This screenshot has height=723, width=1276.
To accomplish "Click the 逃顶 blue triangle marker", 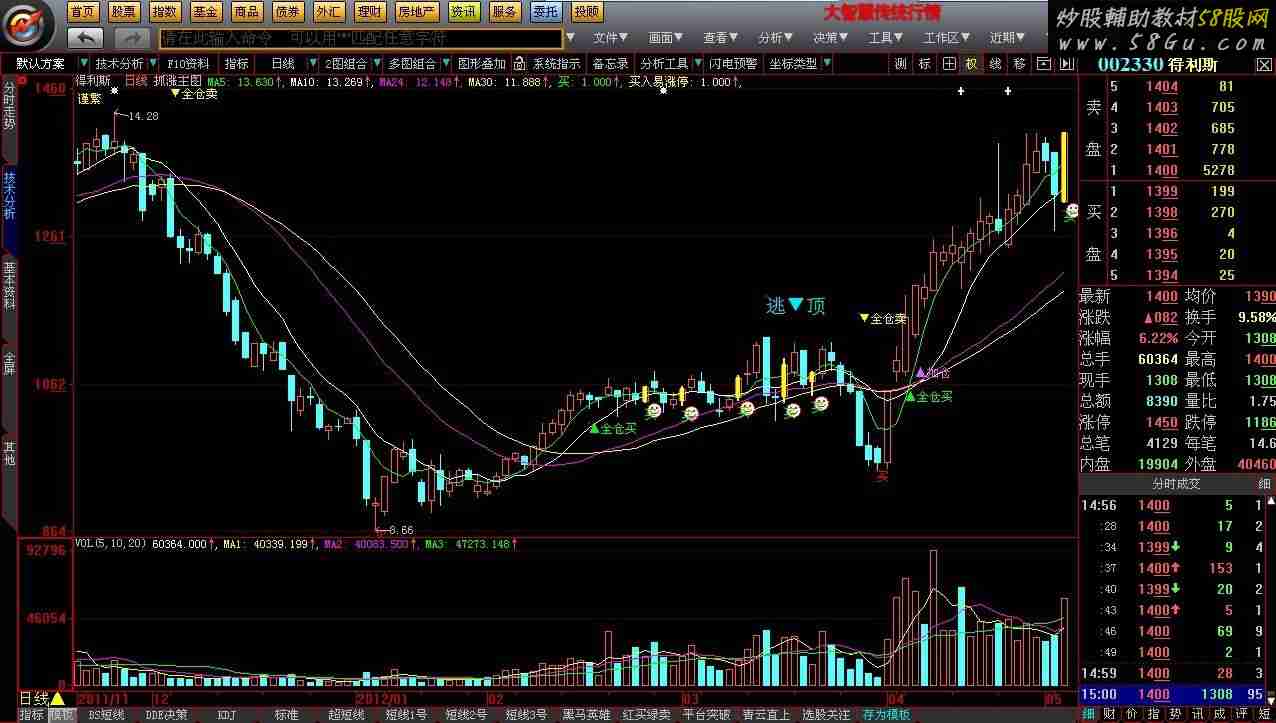I will [x=797, y=305].
